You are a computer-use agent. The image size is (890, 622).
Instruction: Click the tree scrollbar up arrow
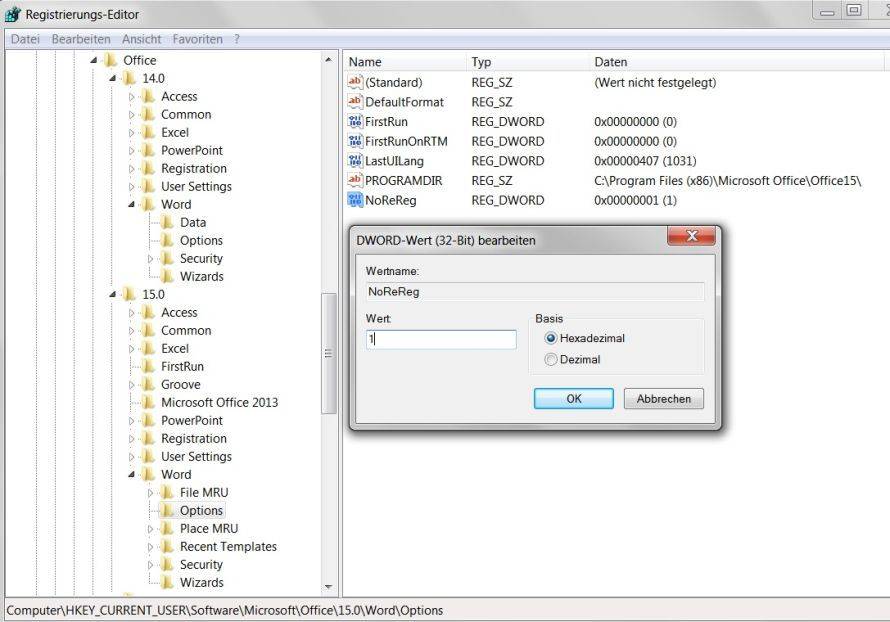(x=328, y=60)
